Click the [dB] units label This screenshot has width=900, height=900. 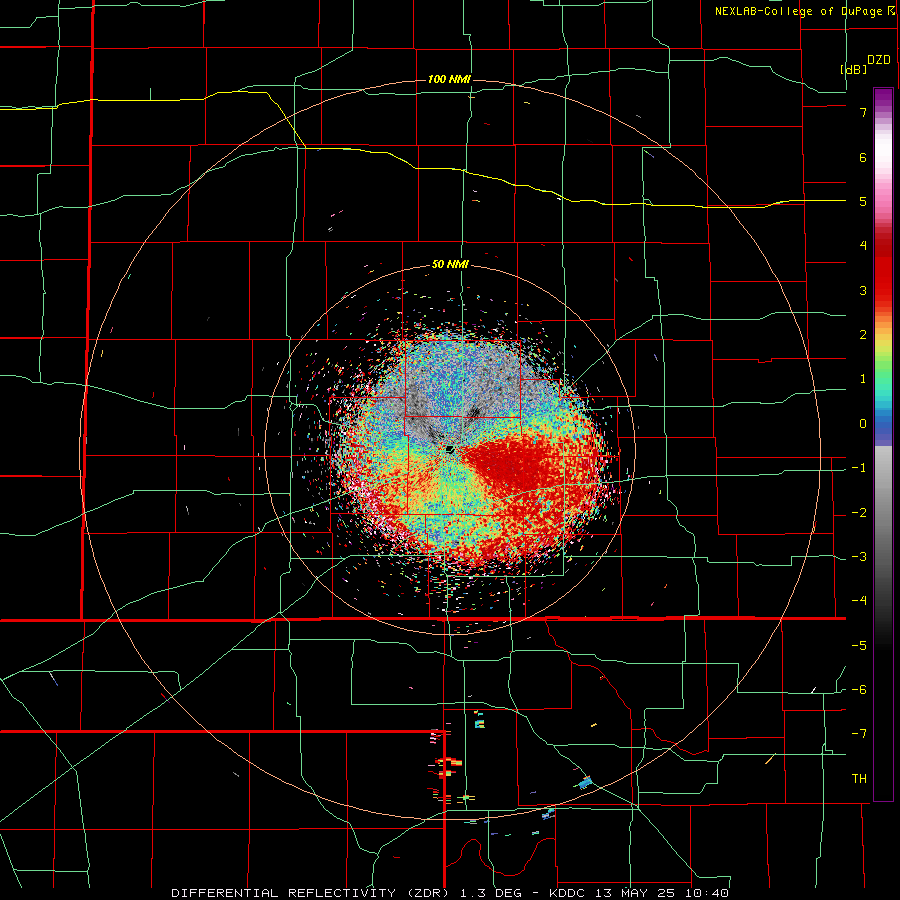coord(853,69)
